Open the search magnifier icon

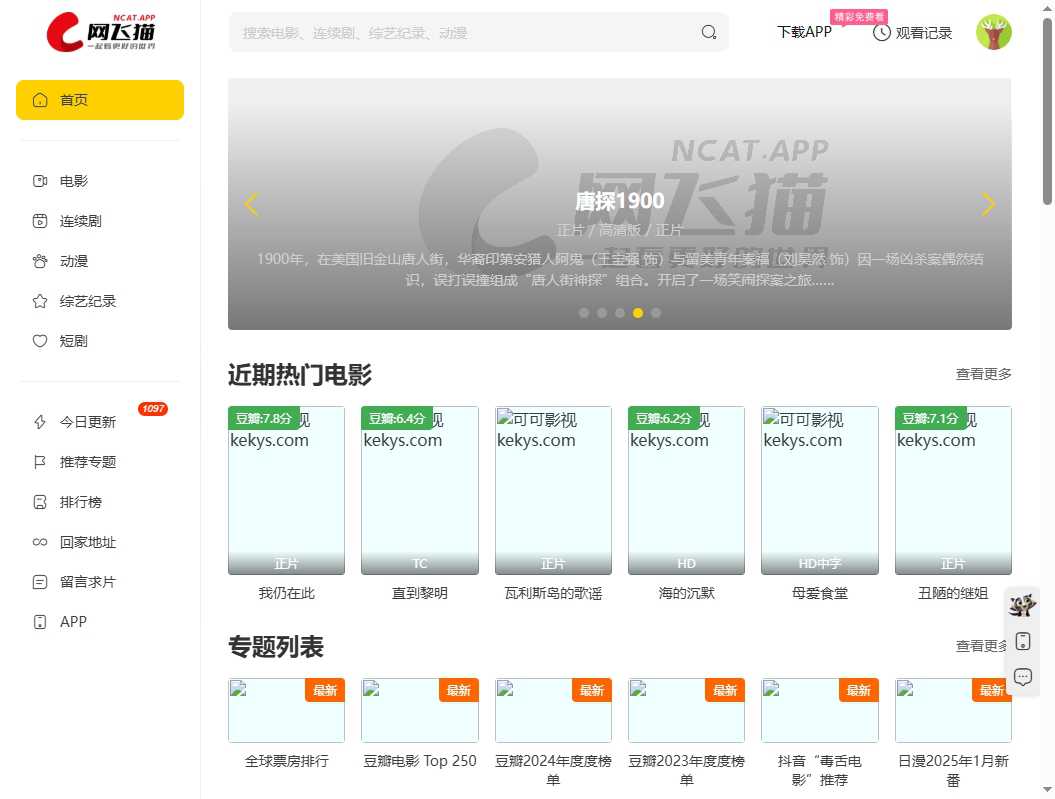tap(708, 32)
